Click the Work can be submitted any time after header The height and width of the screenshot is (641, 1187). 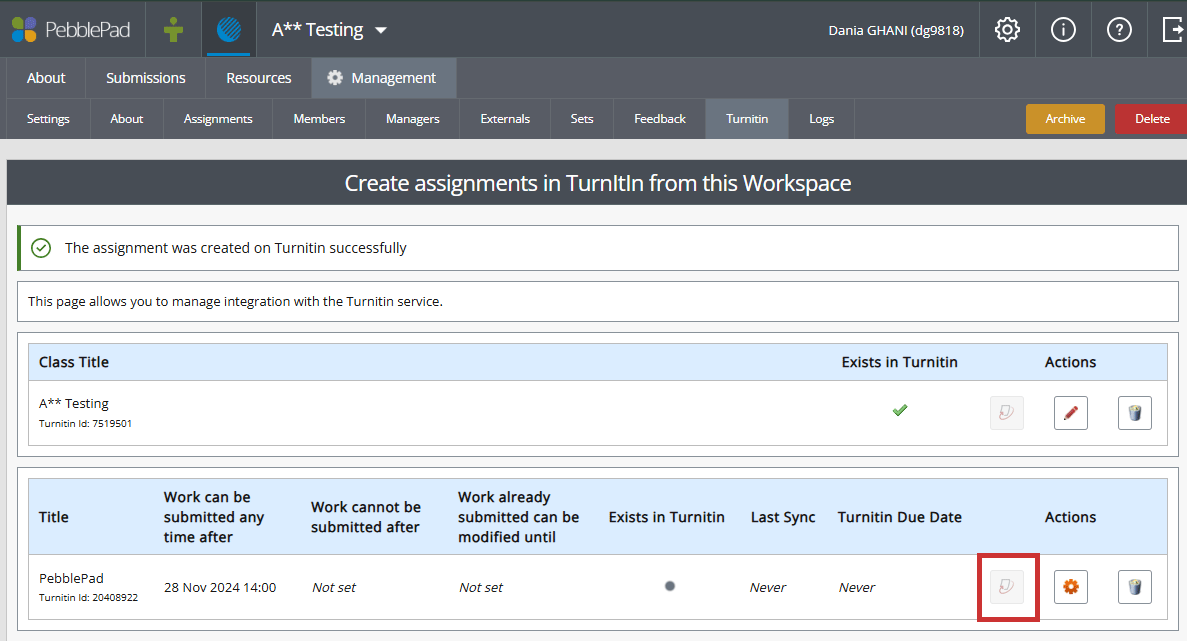pyautogui.click(x=214, y=517)
